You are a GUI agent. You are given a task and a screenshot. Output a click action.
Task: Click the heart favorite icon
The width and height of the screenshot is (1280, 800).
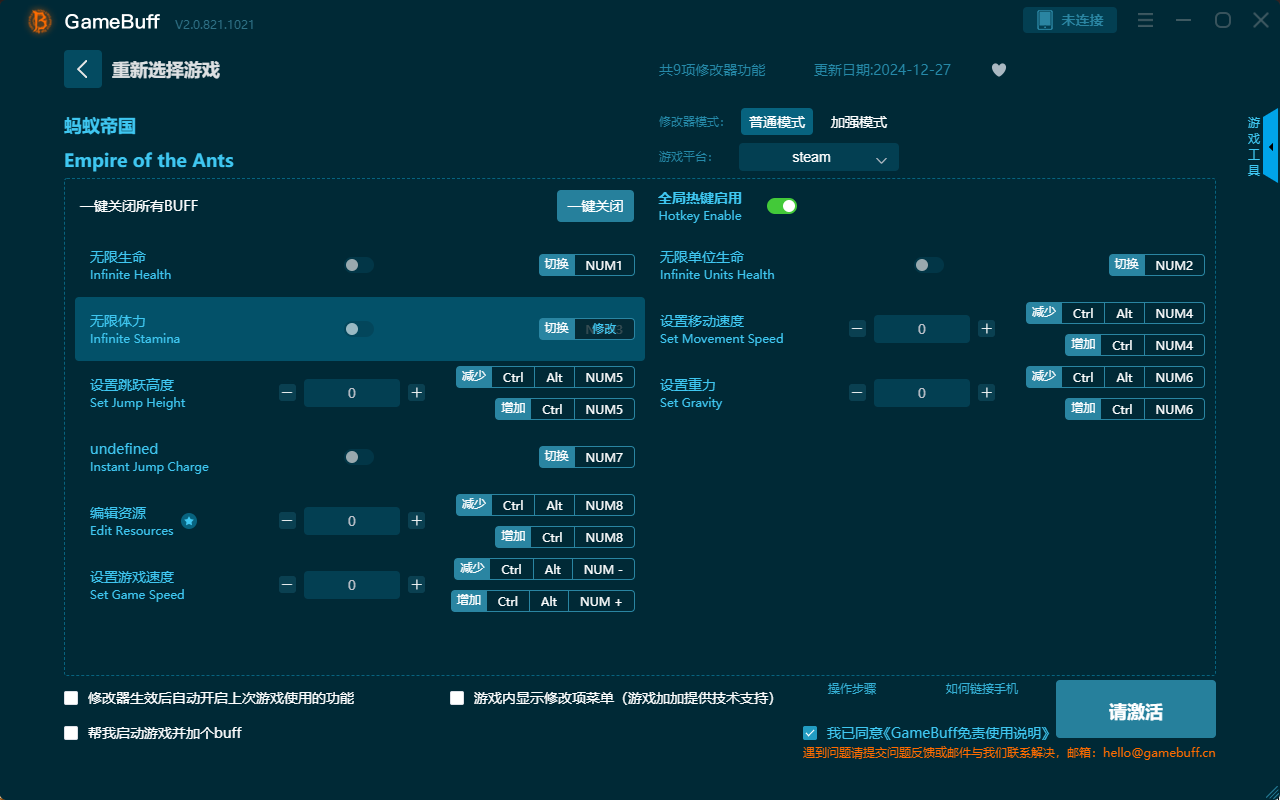pos(999,70)
